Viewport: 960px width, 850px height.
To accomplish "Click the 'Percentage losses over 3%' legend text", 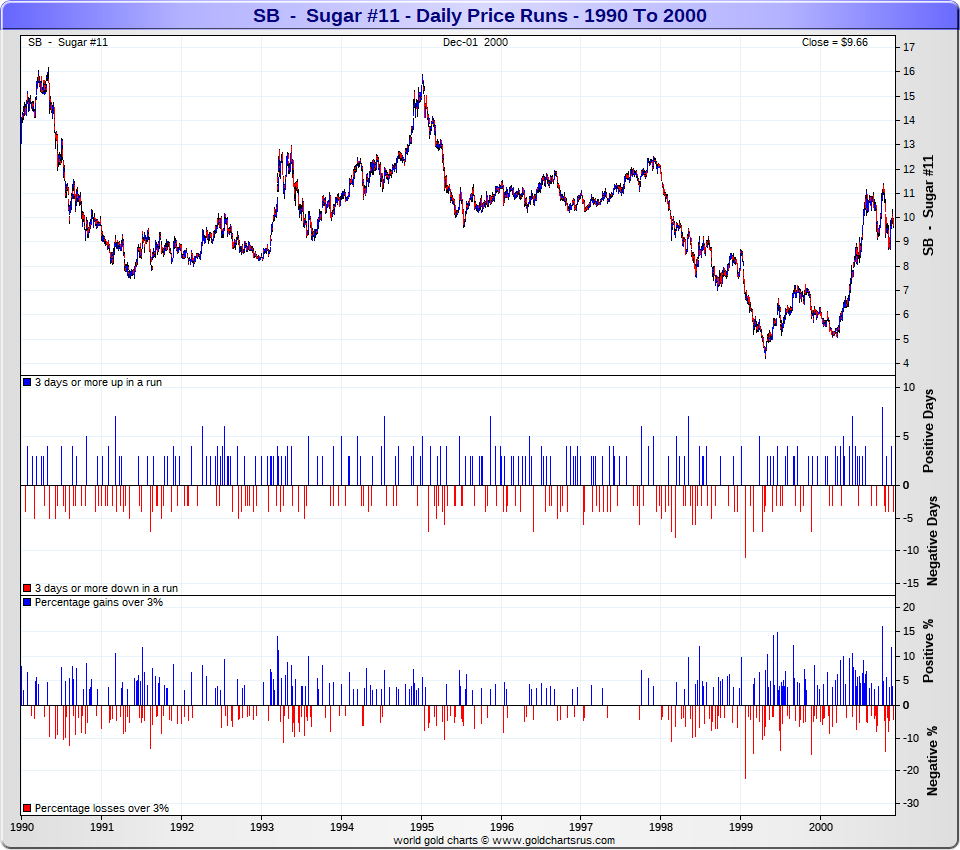I will tap(102, 808).
